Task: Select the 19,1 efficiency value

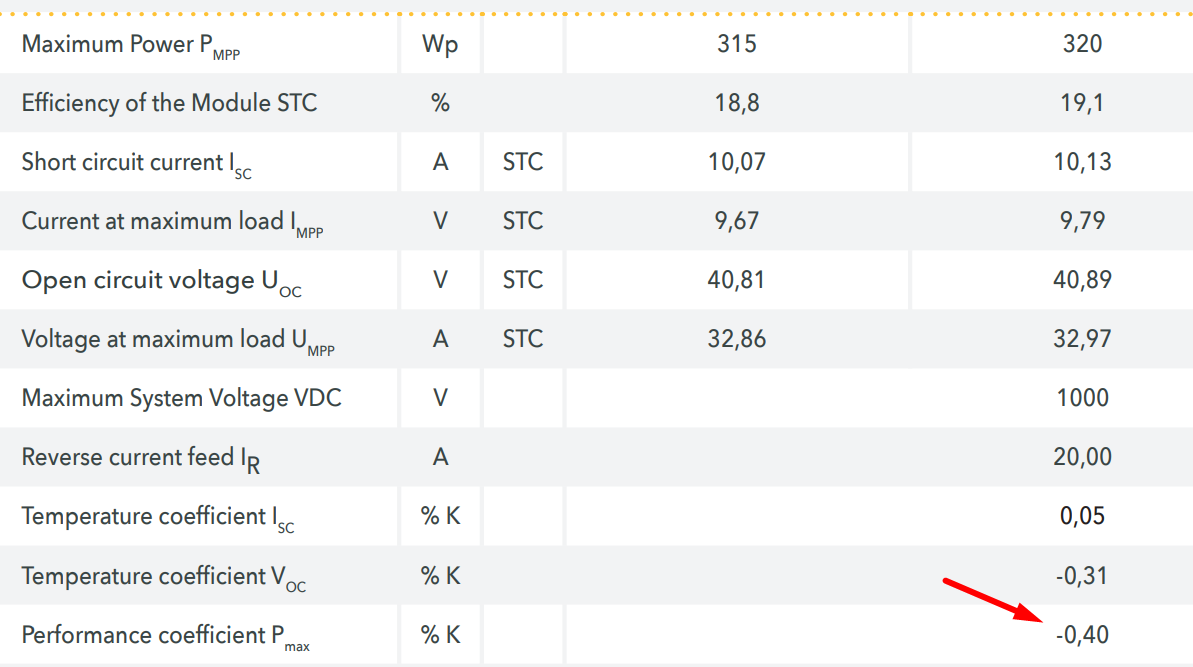Action: (x=1083, y=103)
